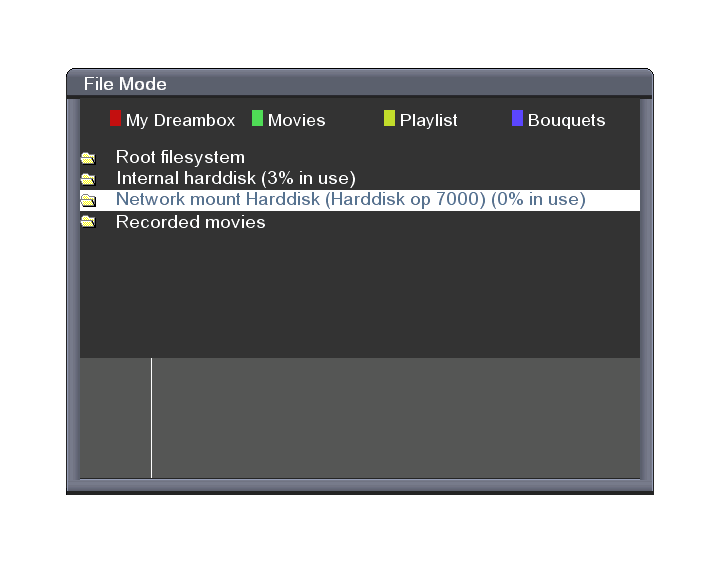The width and height of the screenshot is (720, 576).
Task: Click the File Mode title bar
Action: click(360, 84)
